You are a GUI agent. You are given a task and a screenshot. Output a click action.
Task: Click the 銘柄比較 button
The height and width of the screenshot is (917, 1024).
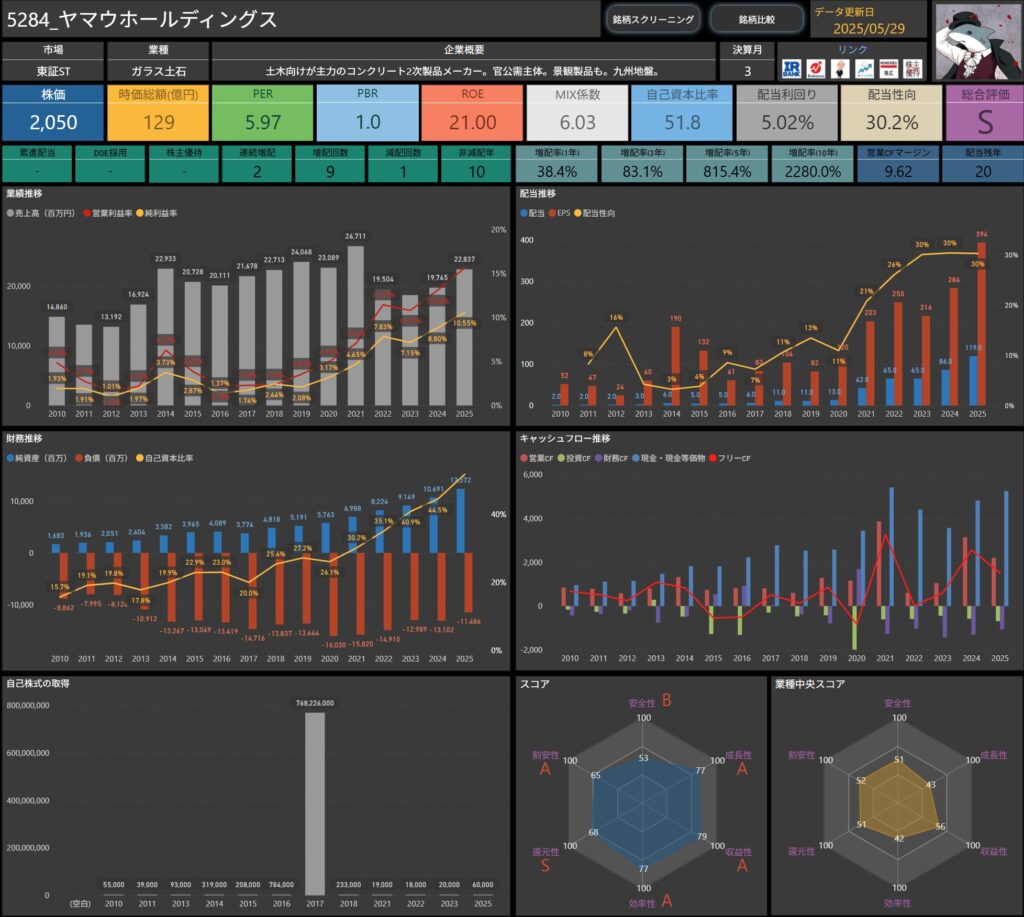point(757,20)
